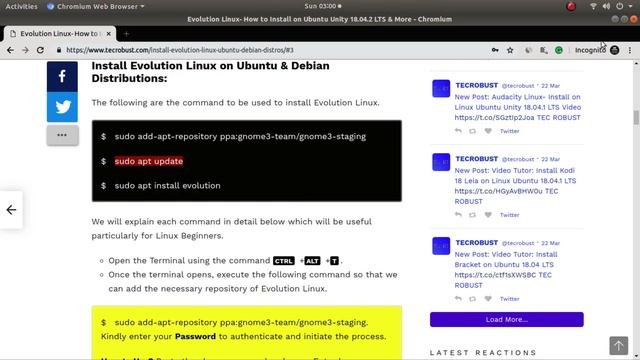The image size is (640, 360).
Task: Reload the current page
Action: [x=40, y=50]
